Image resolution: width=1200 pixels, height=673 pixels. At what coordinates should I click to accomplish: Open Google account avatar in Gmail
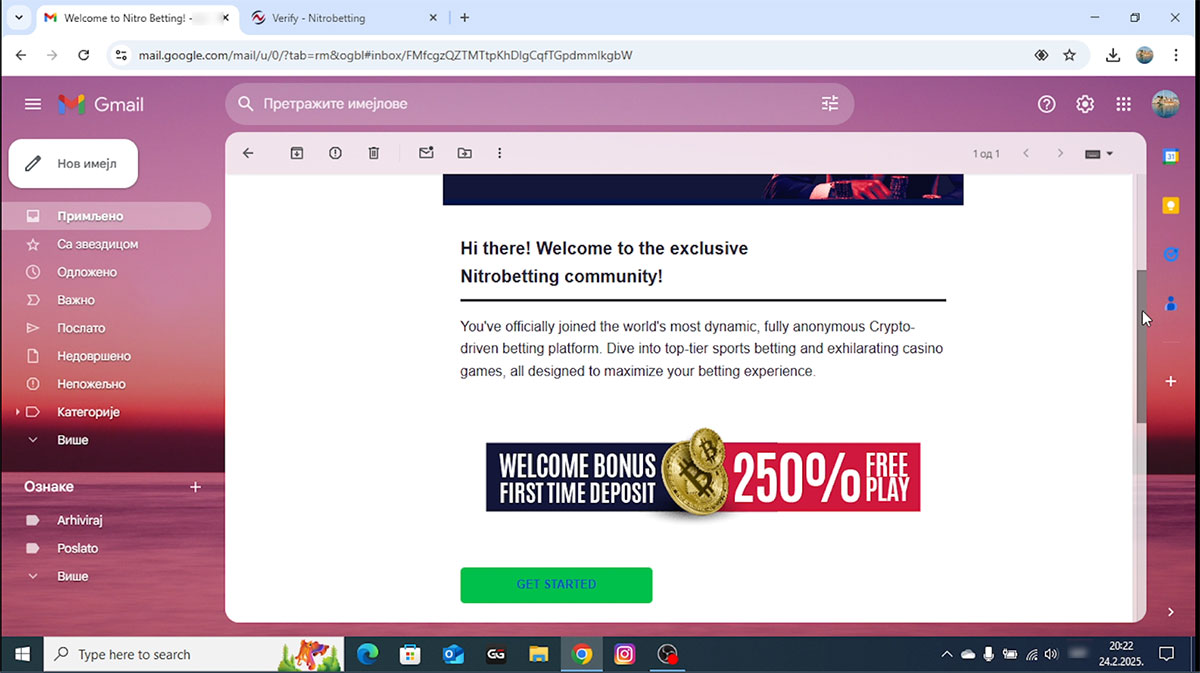click(1165, 104)
